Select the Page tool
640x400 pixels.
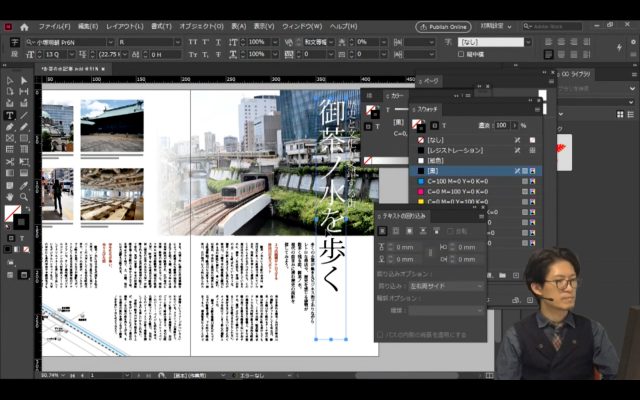10,91
